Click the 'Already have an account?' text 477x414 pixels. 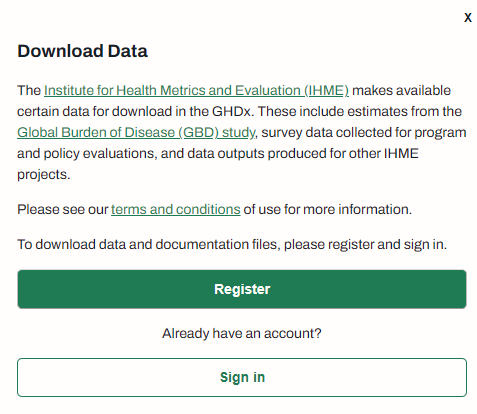[242, 333]
